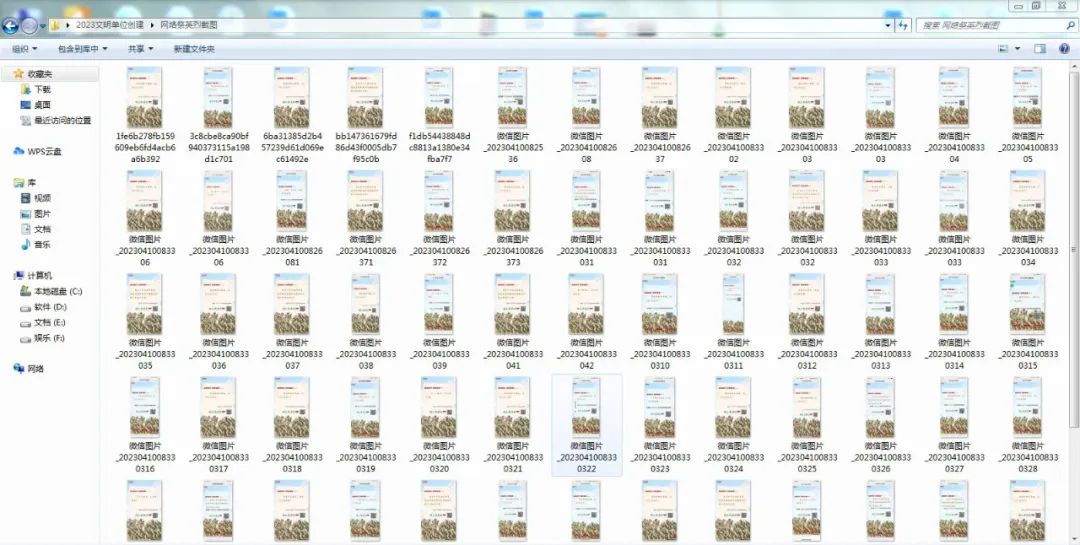
Task: Open the WPS云盘 cloud icon
Action: tap(19, 152)
